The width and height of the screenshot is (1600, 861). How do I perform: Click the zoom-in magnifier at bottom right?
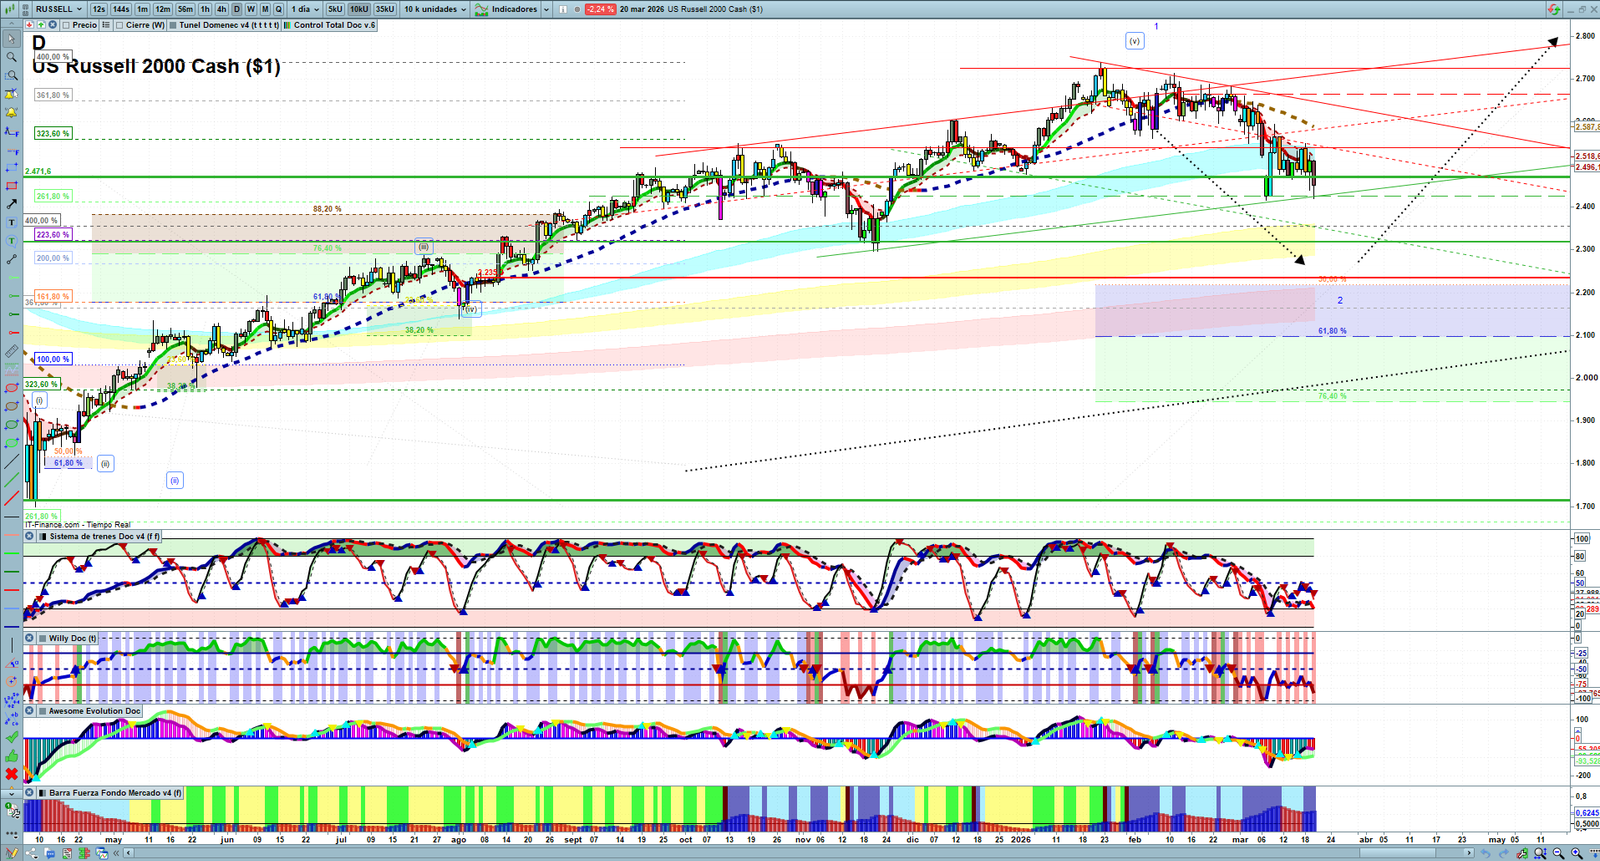tap(1576, 853)
